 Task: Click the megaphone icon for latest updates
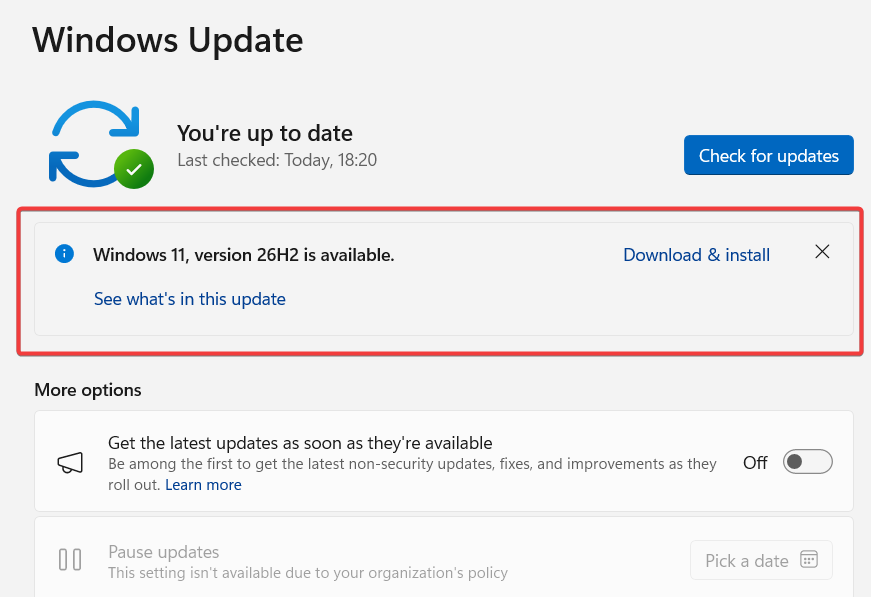click(71, 462)
